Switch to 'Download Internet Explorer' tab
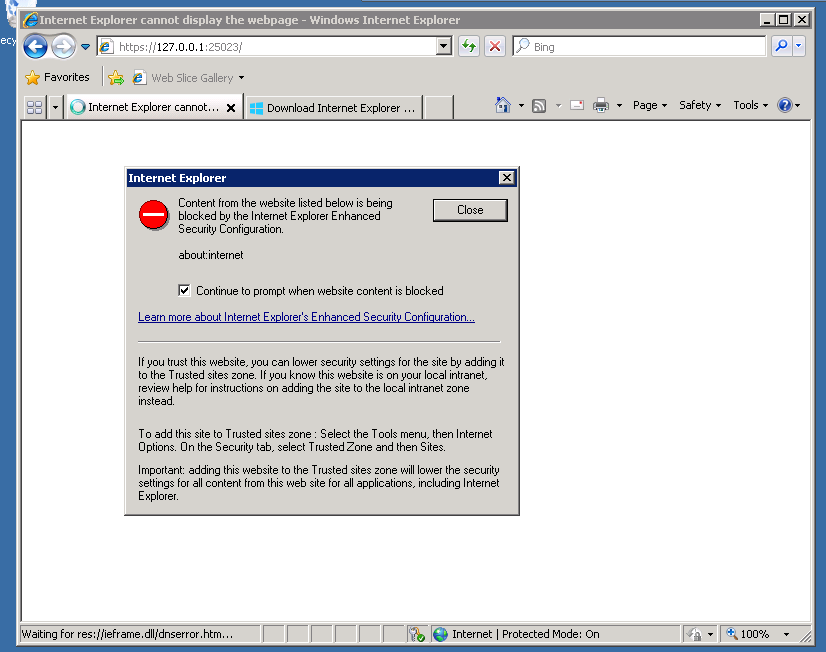The height and width of the screenshot is (652, 826). point(334,108)
